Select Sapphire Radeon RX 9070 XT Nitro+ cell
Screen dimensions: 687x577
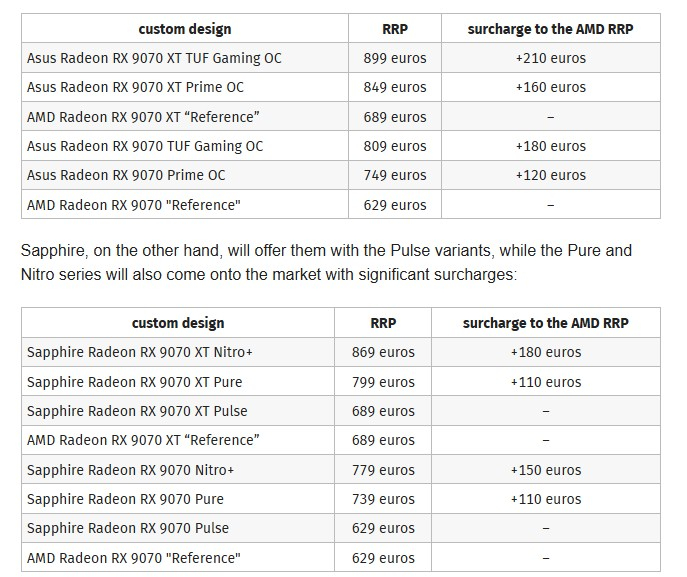point(140,352)
